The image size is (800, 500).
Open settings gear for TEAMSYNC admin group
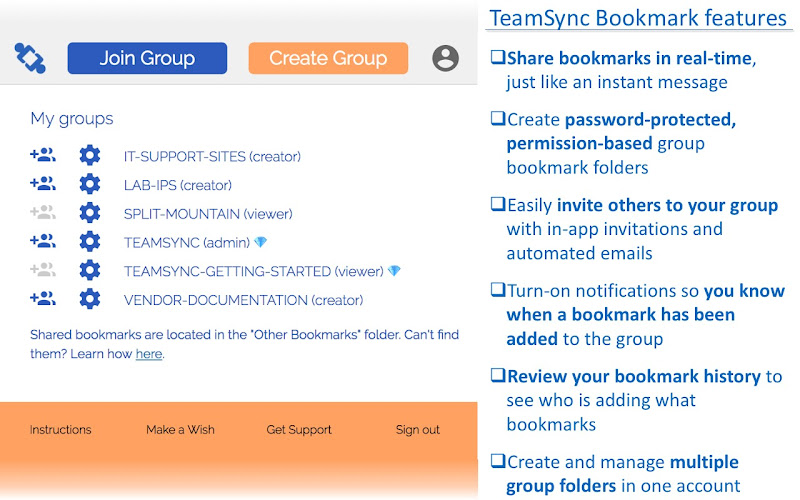click(90, 241)
